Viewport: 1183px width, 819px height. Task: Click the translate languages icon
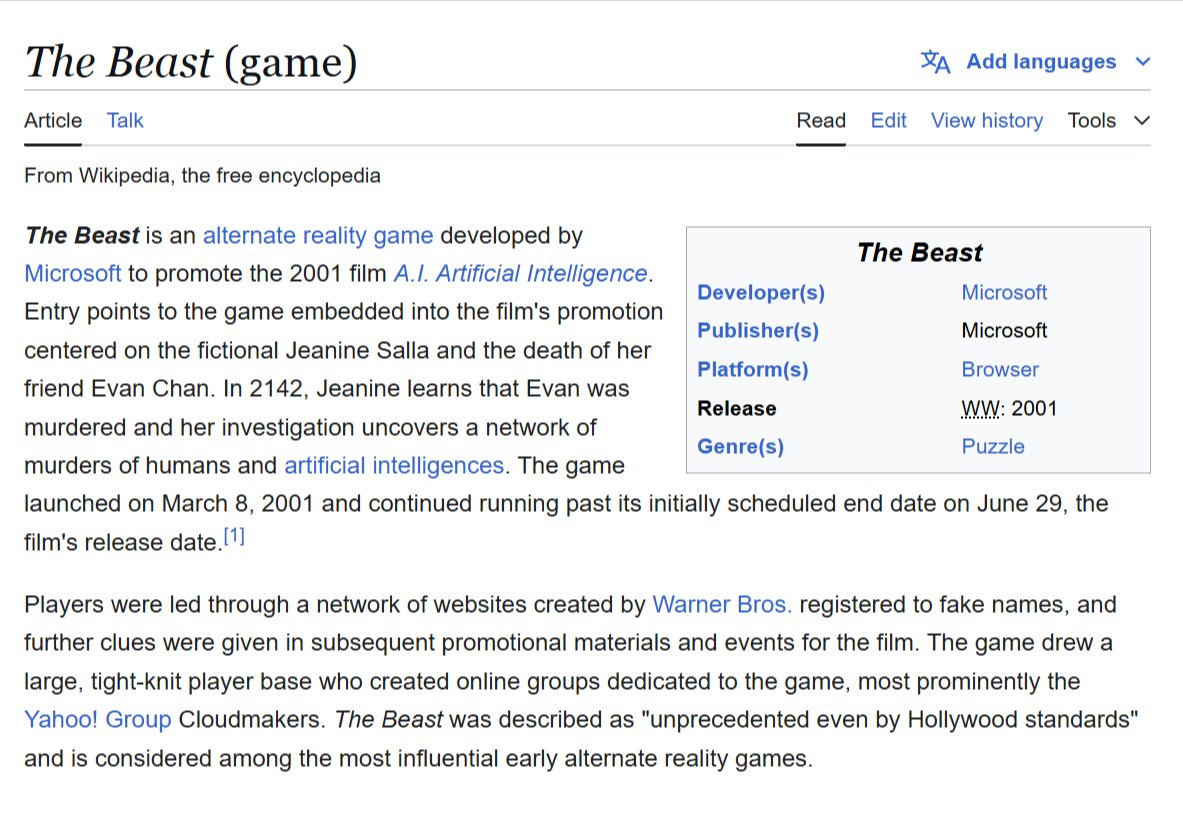tap(935, 62)
